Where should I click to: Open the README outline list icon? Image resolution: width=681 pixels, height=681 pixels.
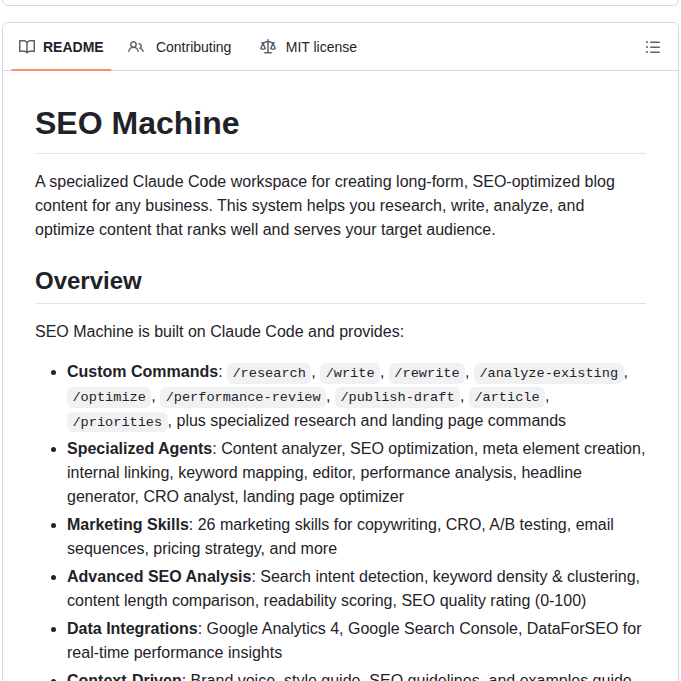(653, 47)
